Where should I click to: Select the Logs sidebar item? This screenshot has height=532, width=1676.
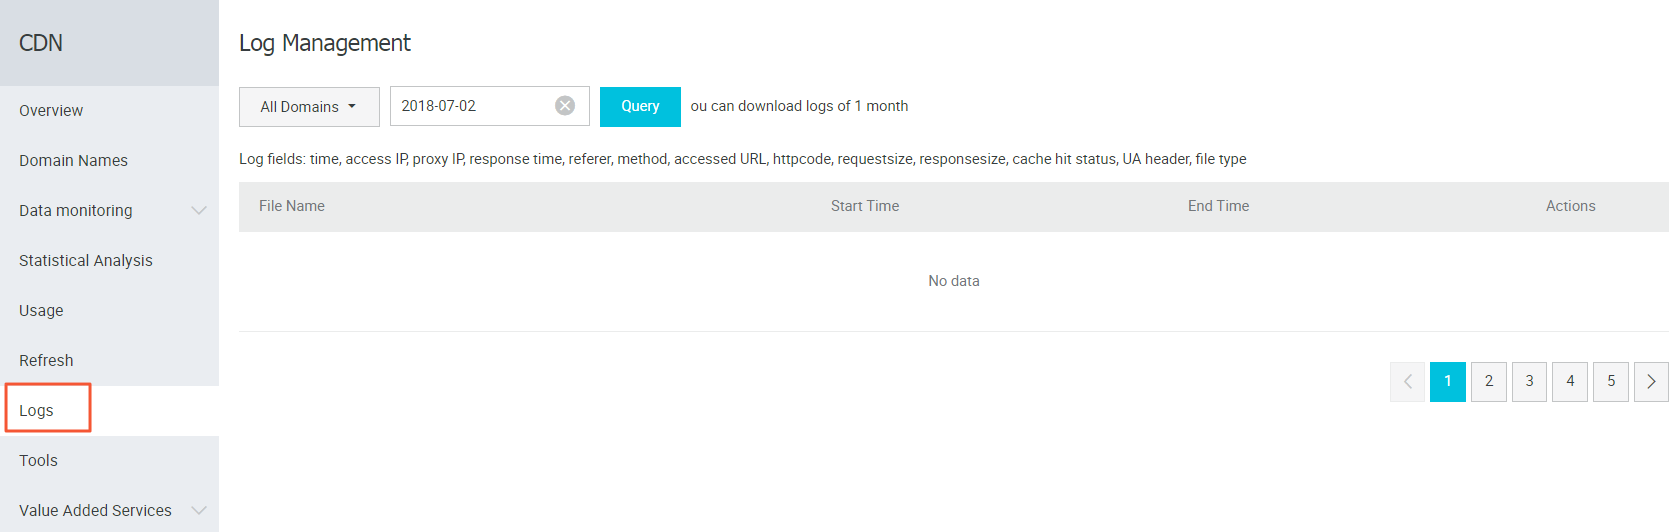(37, 411)
